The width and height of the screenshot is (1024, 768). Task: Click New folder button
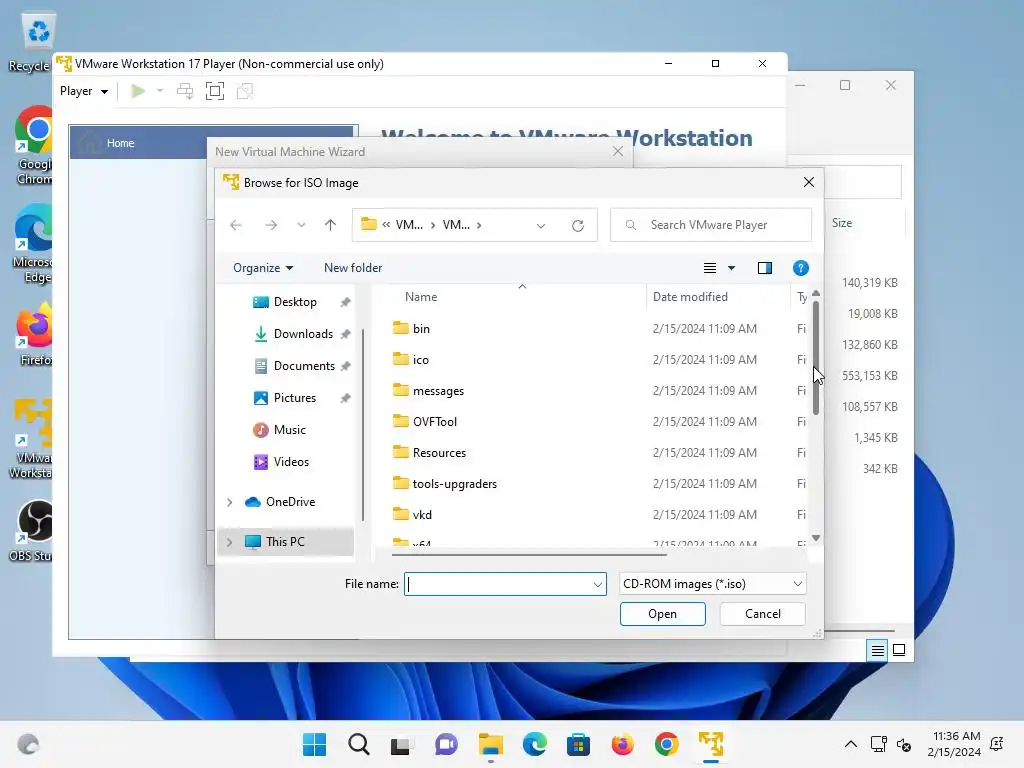click(353, 268)
